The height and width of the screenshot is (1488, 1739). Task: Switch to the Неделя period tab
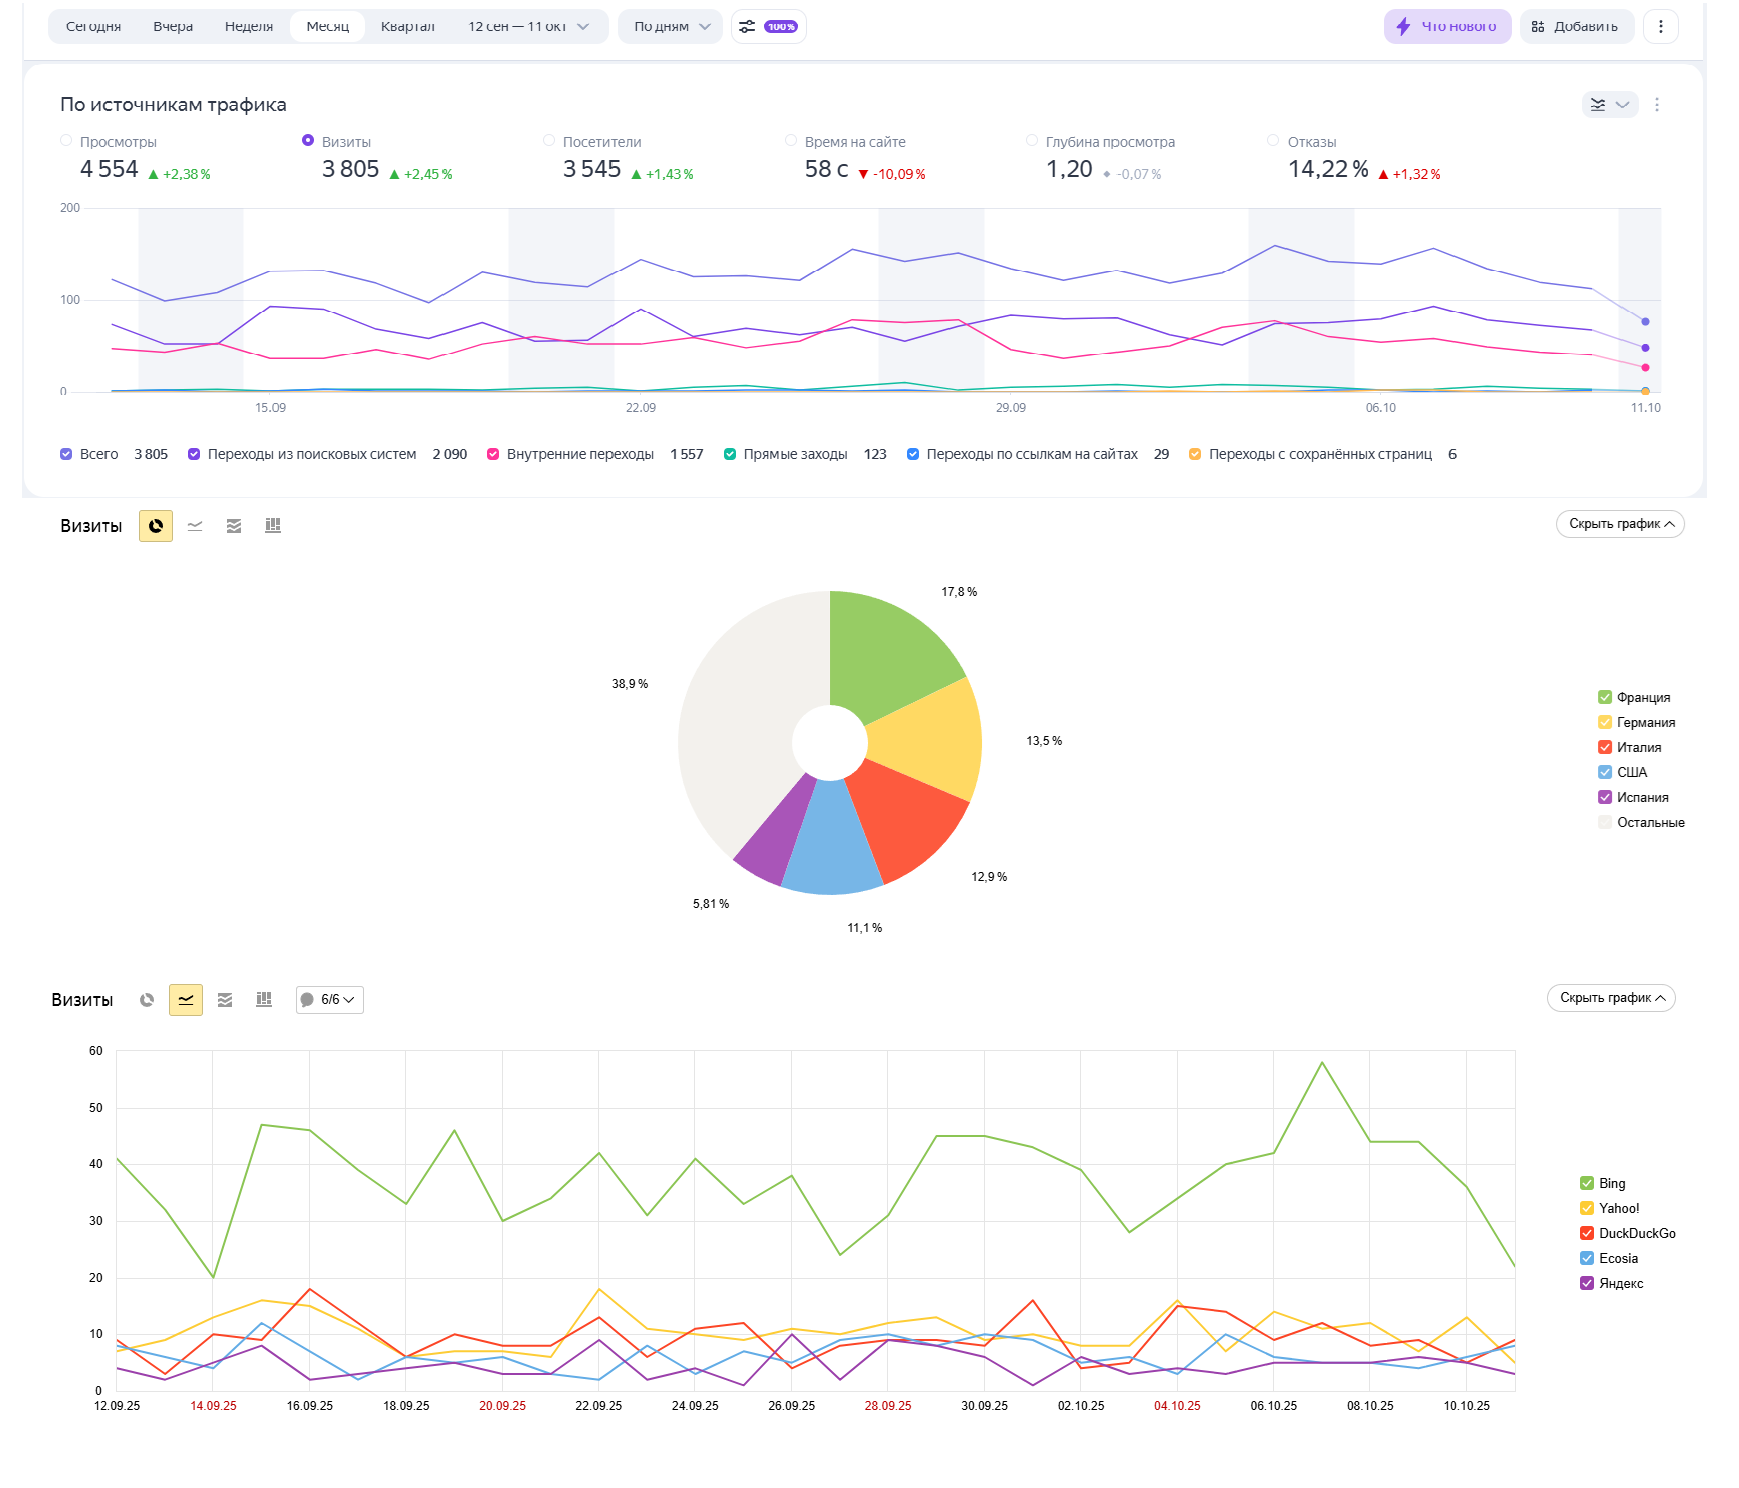tap(249, 27)
